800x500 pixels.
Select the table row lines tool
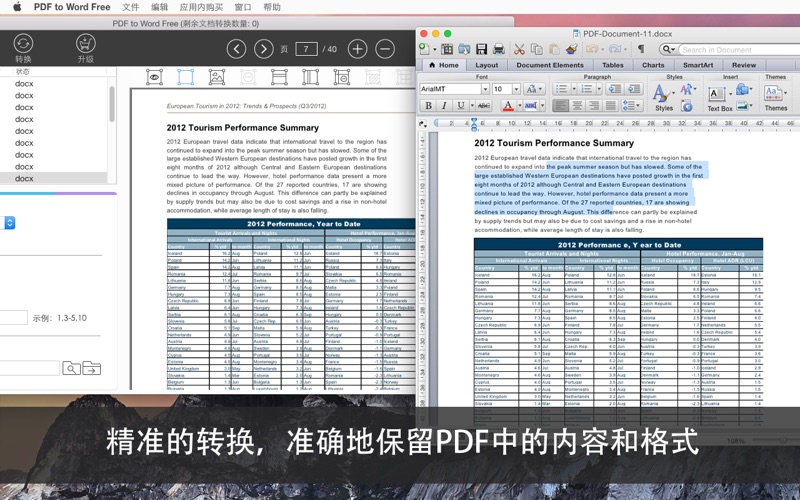pyautogui.click(x=279, y=77)
